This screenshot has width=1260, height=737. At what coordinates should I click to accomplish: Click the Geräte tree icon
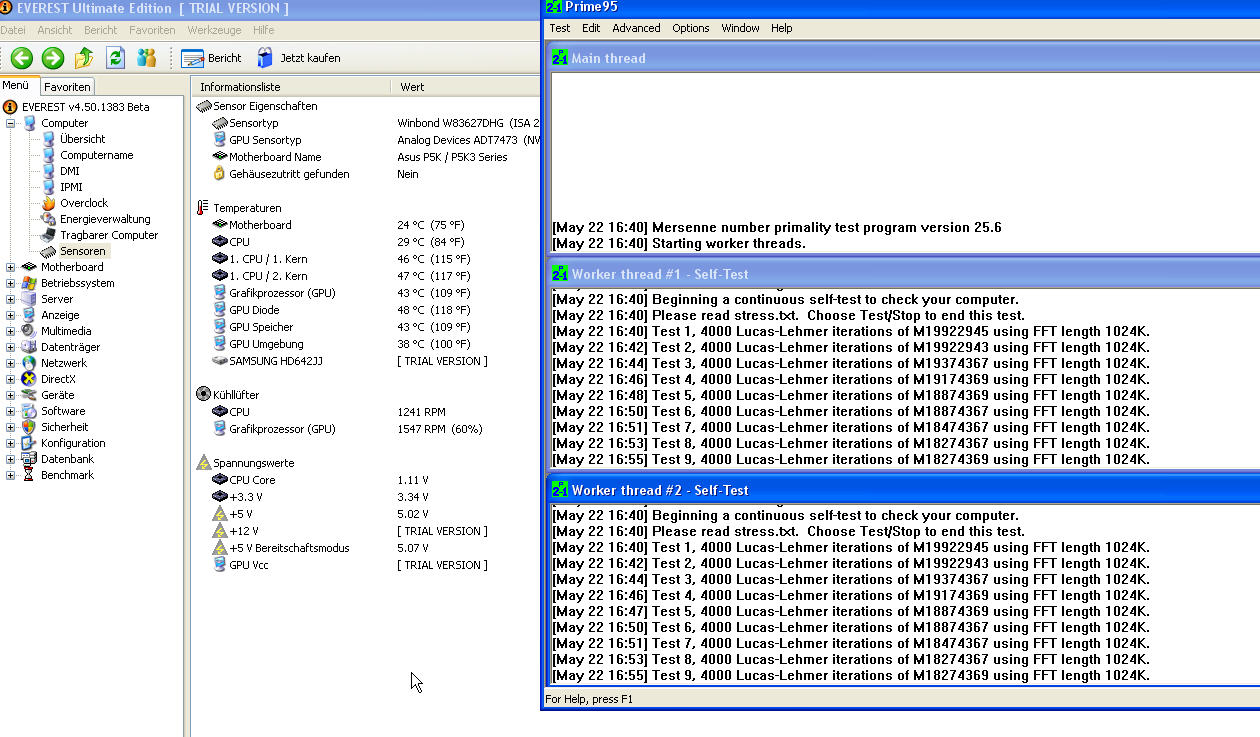[29, 395]
